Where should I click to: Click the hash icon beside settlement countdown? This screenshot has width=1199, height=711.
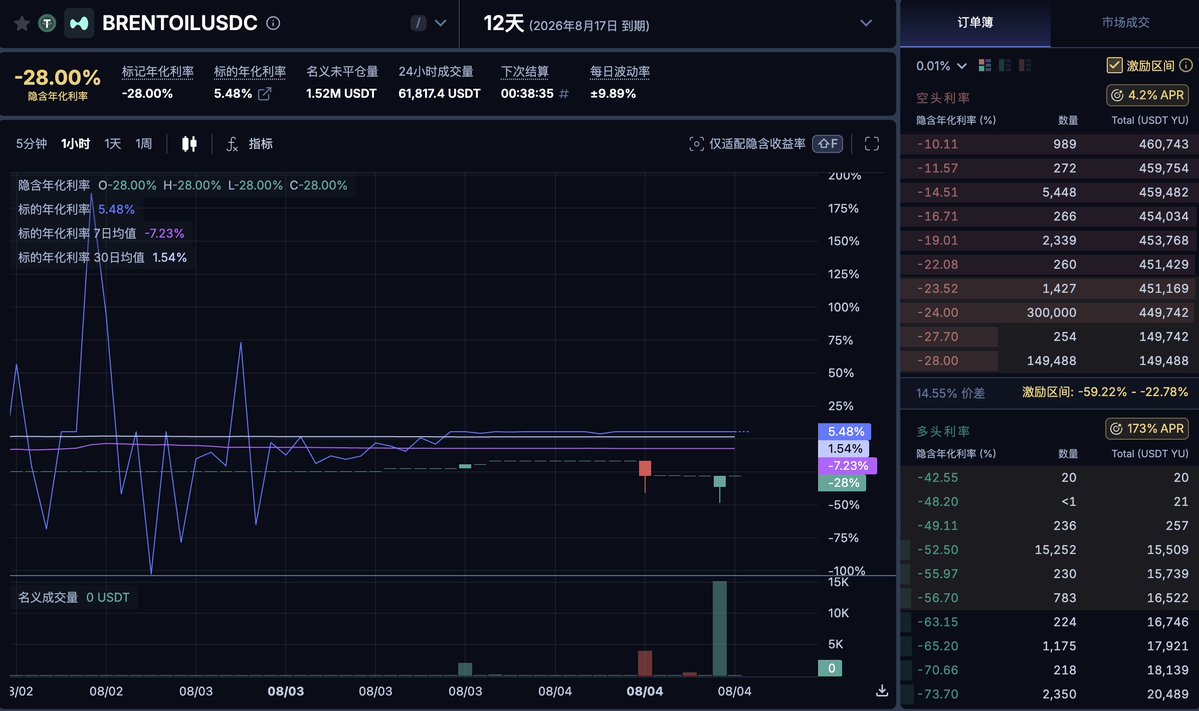pyautogui.click(x=564, y=94)
